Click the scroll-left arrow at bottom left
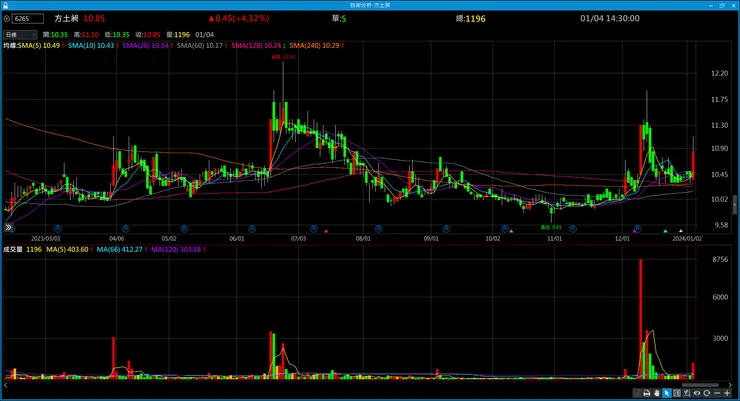This screenshot has width=740, height=401. pos(6,385)
